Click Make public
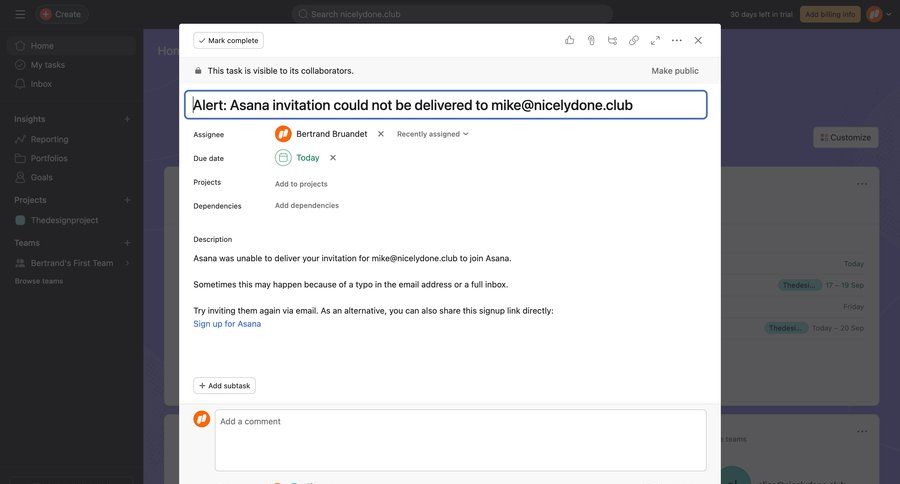The image size is (900, 484). (675, 71)
